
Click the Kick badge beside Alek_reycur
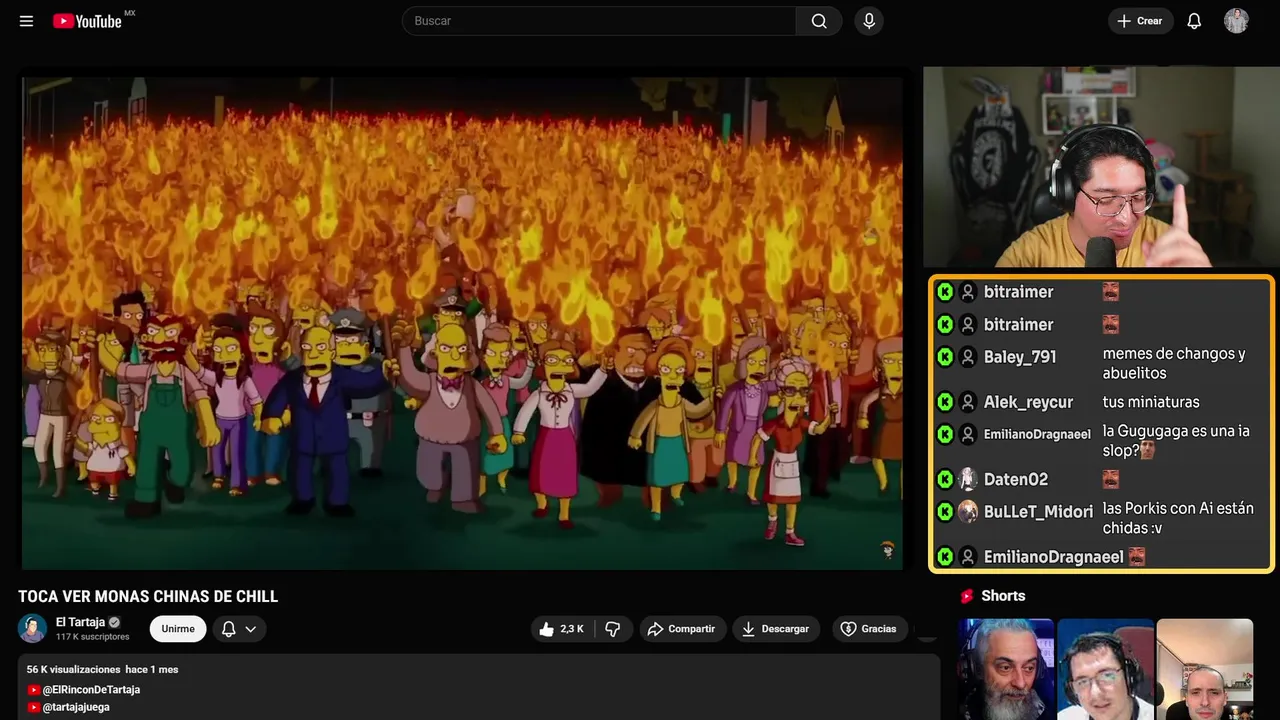pyautogui.click(x=945, y=402)
